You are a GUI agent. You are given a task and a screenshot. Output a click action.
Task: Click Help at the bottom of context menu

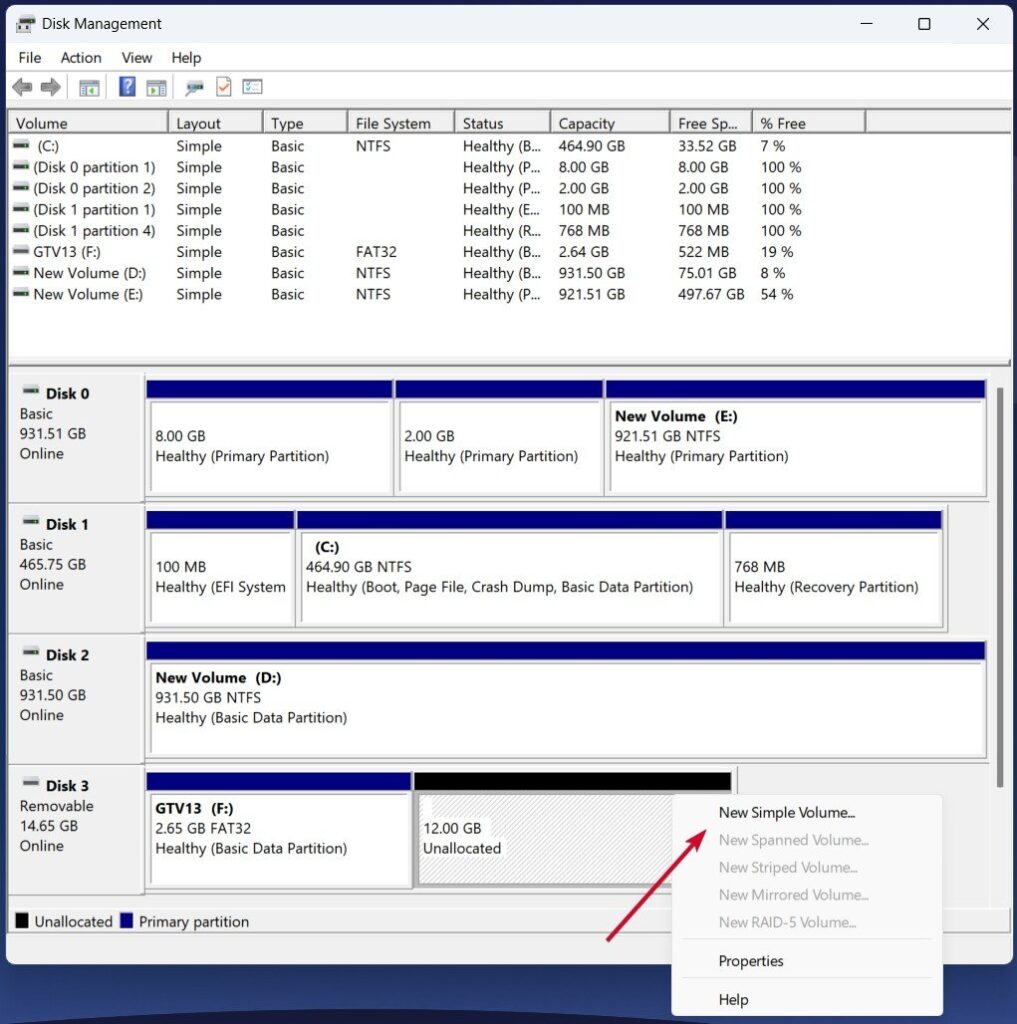(733, 999)
